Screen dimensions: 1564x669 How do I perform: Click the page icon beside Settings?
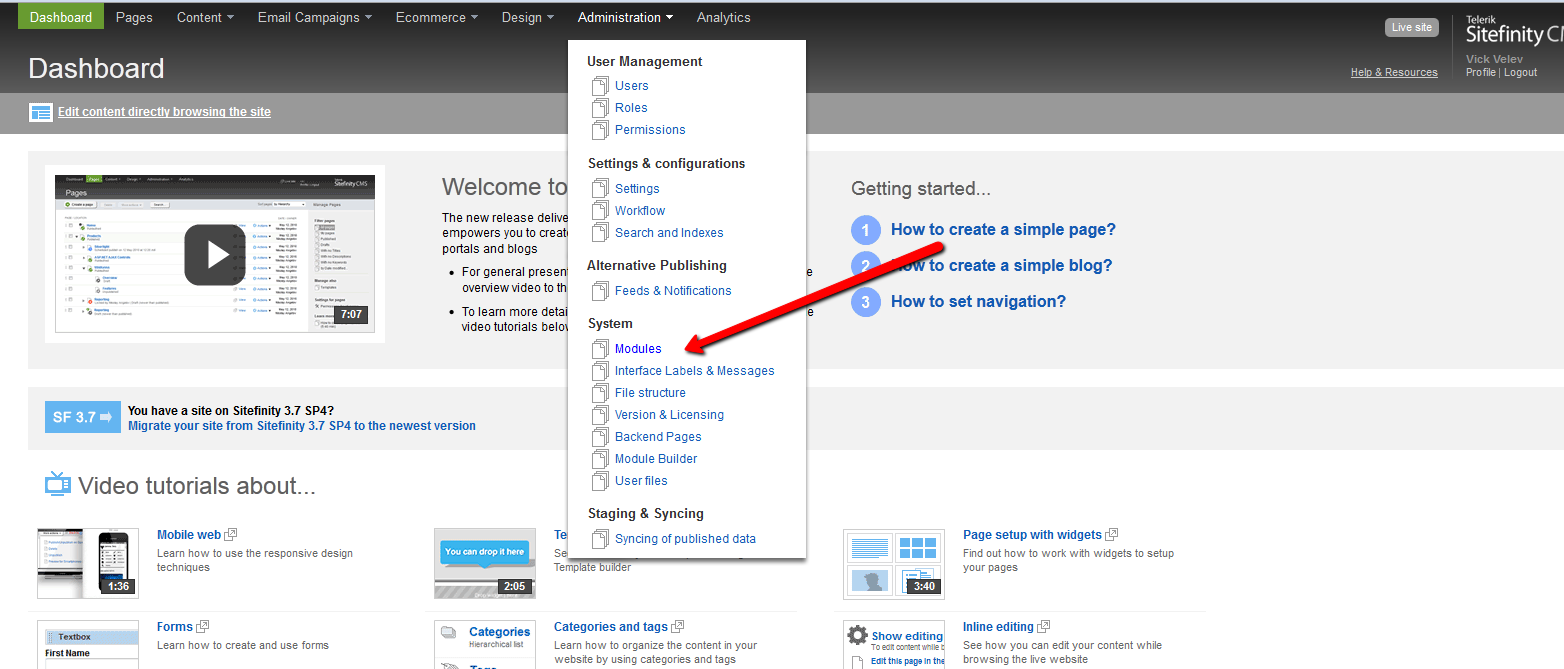point(600,189)
